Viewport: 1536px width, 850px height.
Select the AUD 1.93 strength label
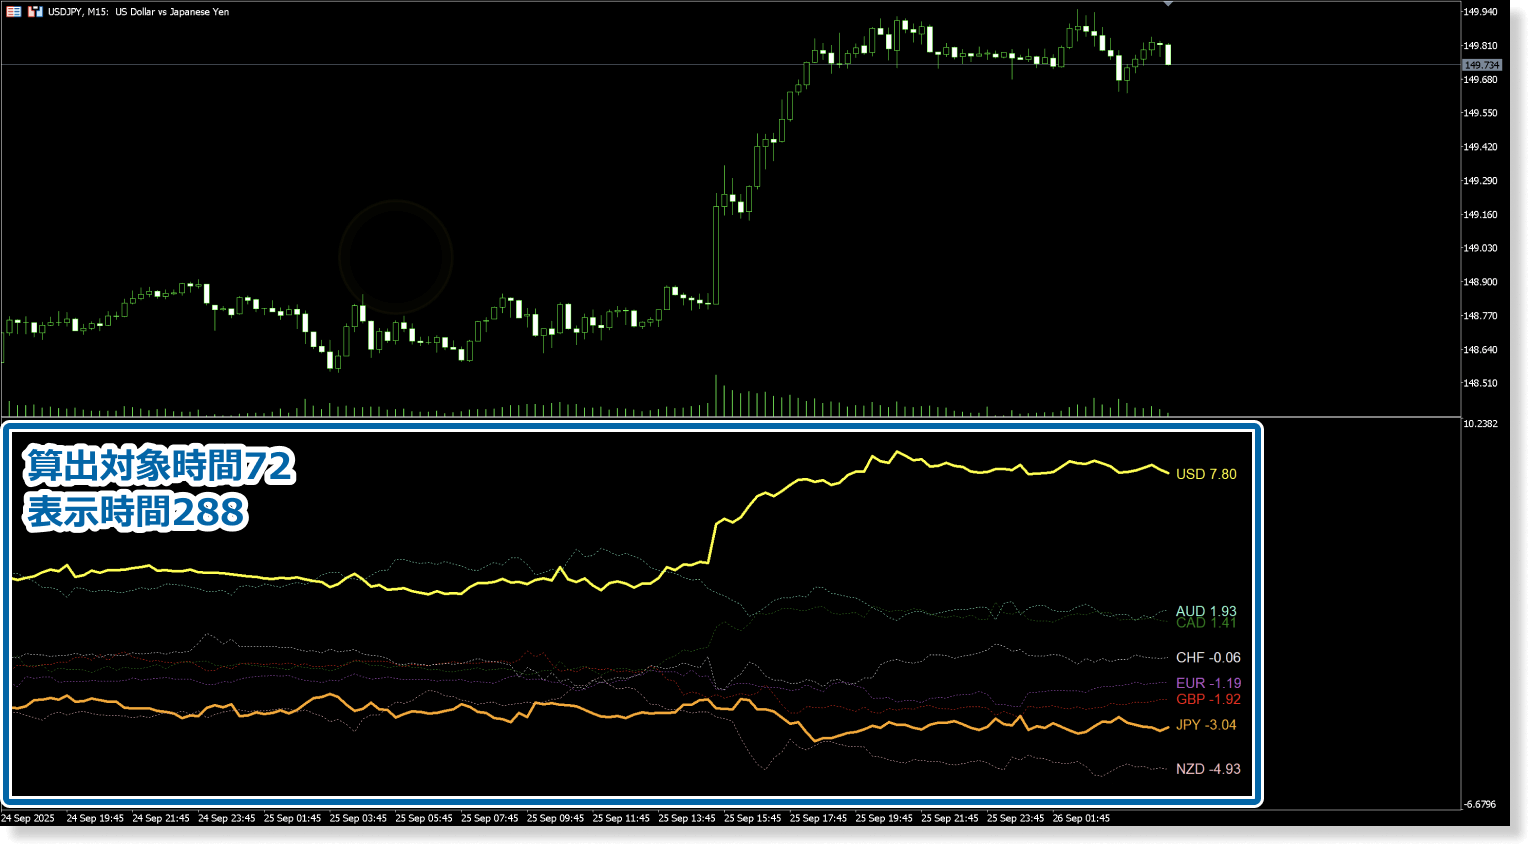coord(1206,610)
